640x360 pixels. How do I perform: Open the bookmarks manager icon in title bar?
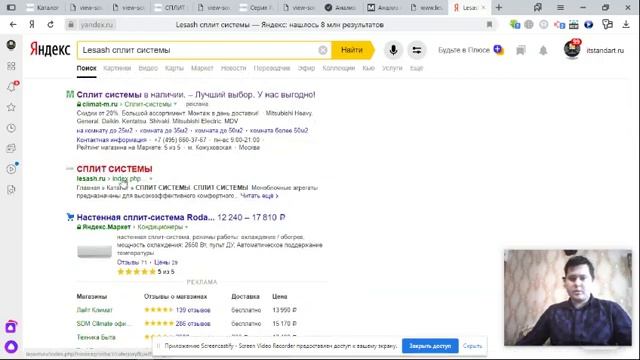538,7
